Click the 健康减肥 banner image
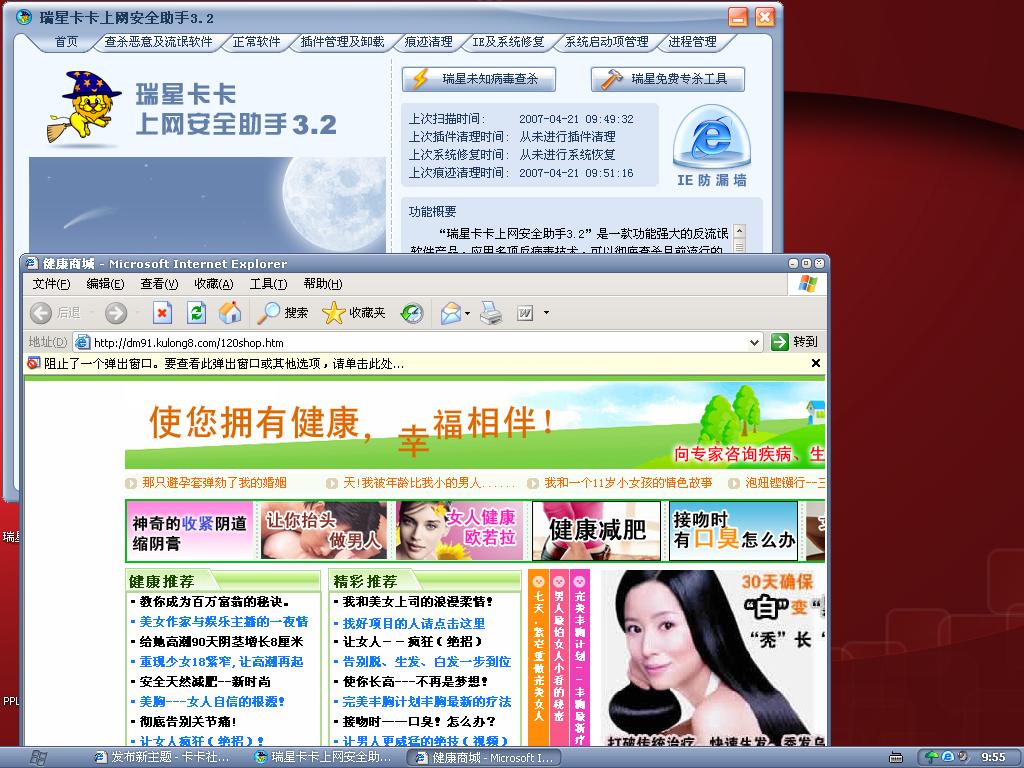This screenshot has width=1024, height=768. pyautogui.click(x=596, y=531)
